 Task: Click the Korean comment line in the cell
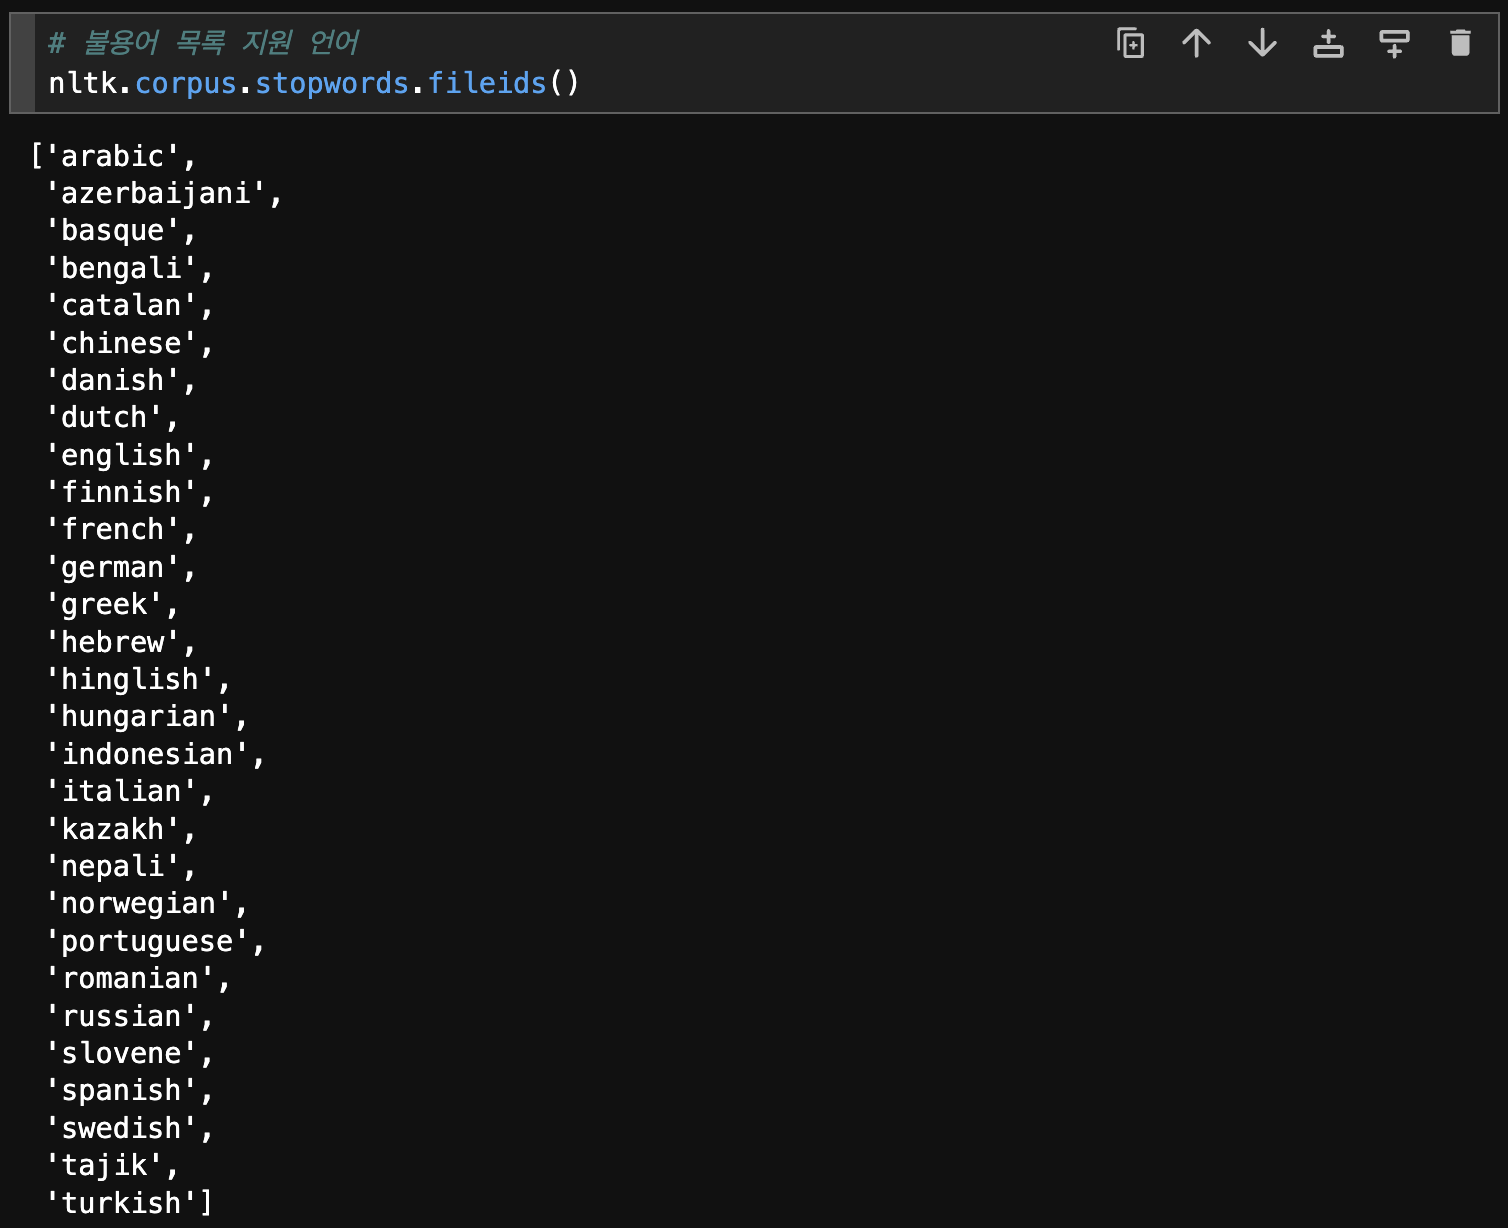203,43
